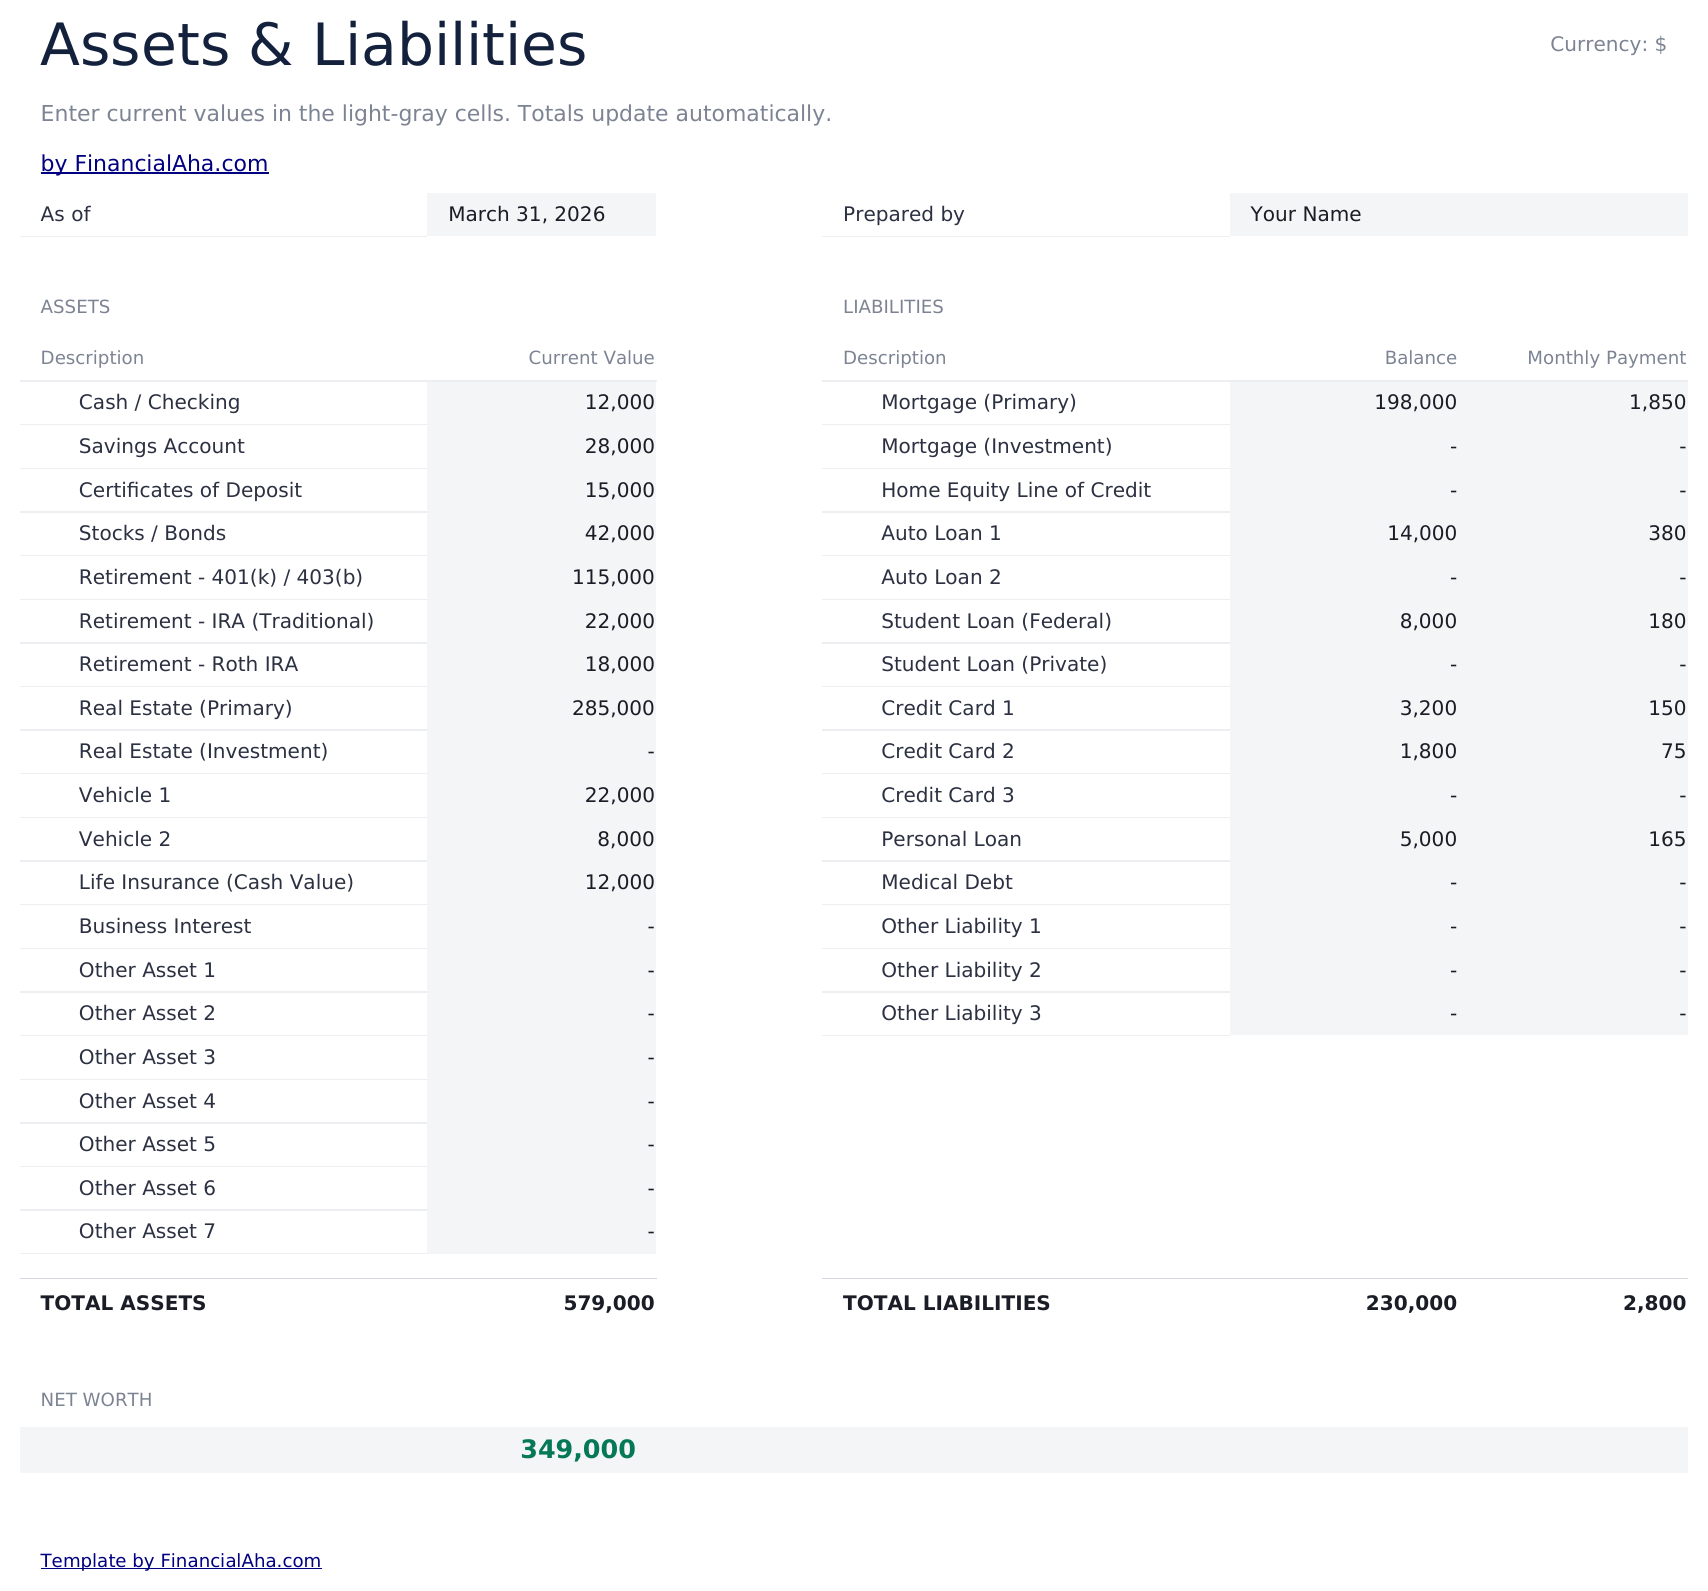Select Credit Card 2 balance 1,800
This screenshot has width=1708, height=1591.
1344,751
